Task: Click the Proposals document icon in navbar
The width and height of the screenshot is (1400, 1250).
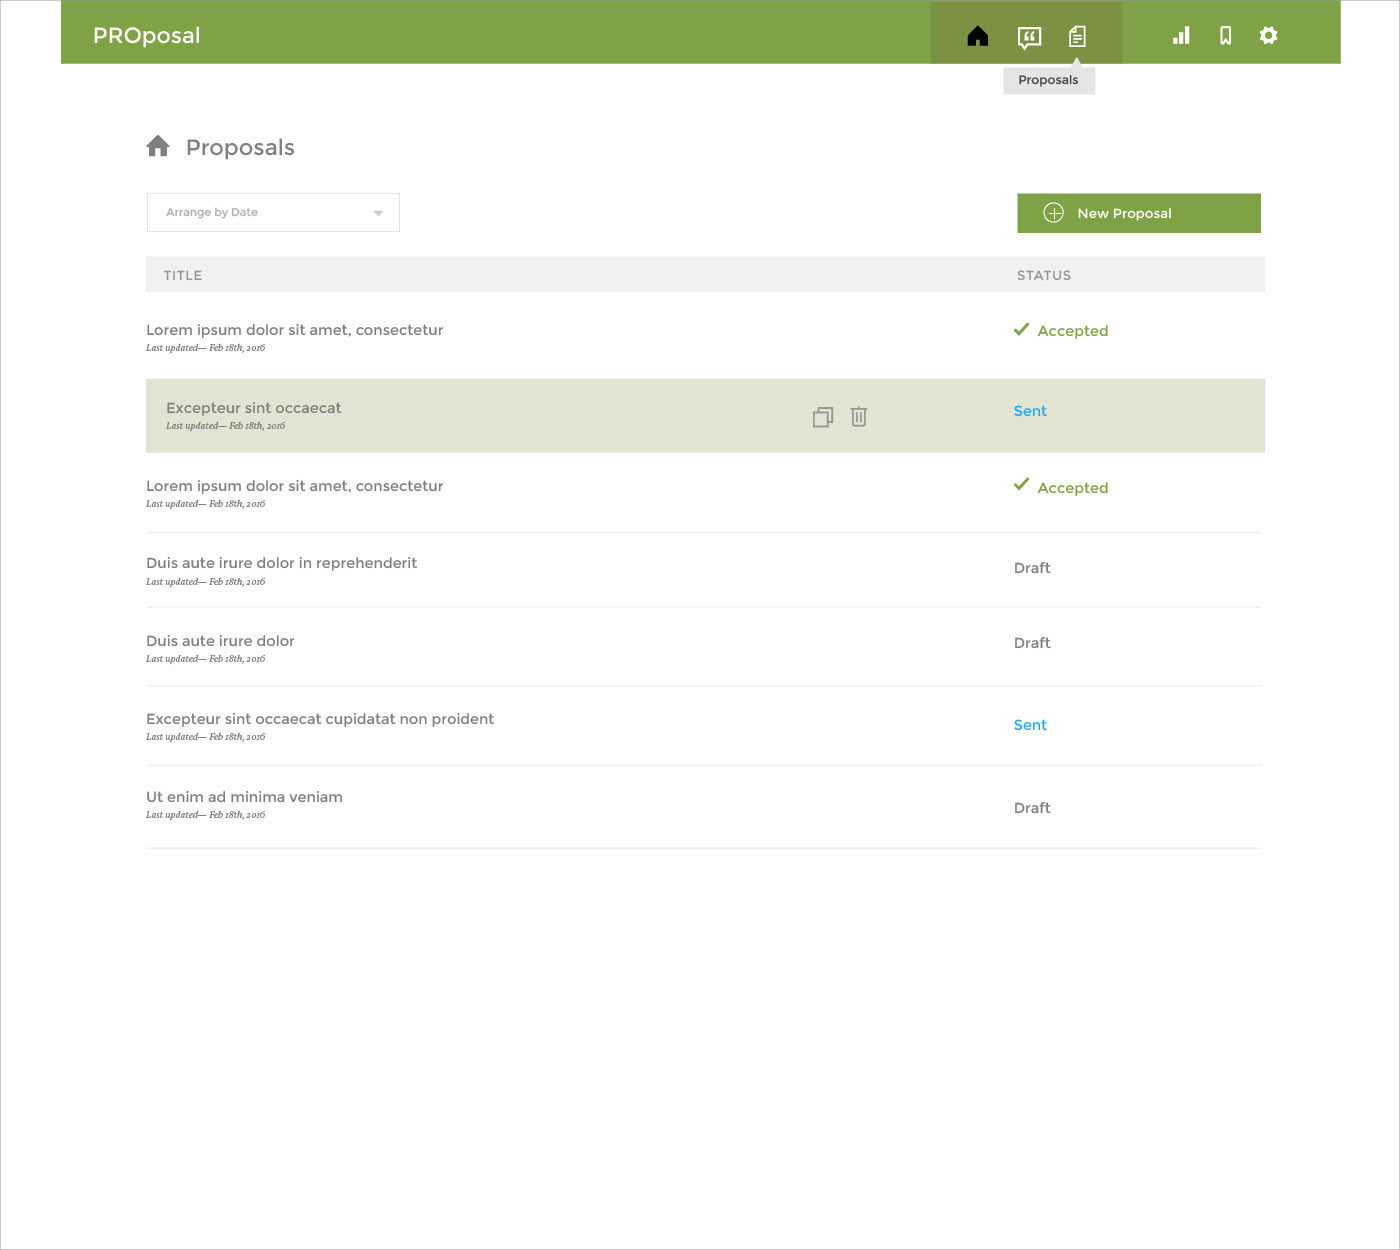Action: pos(1077,37)
